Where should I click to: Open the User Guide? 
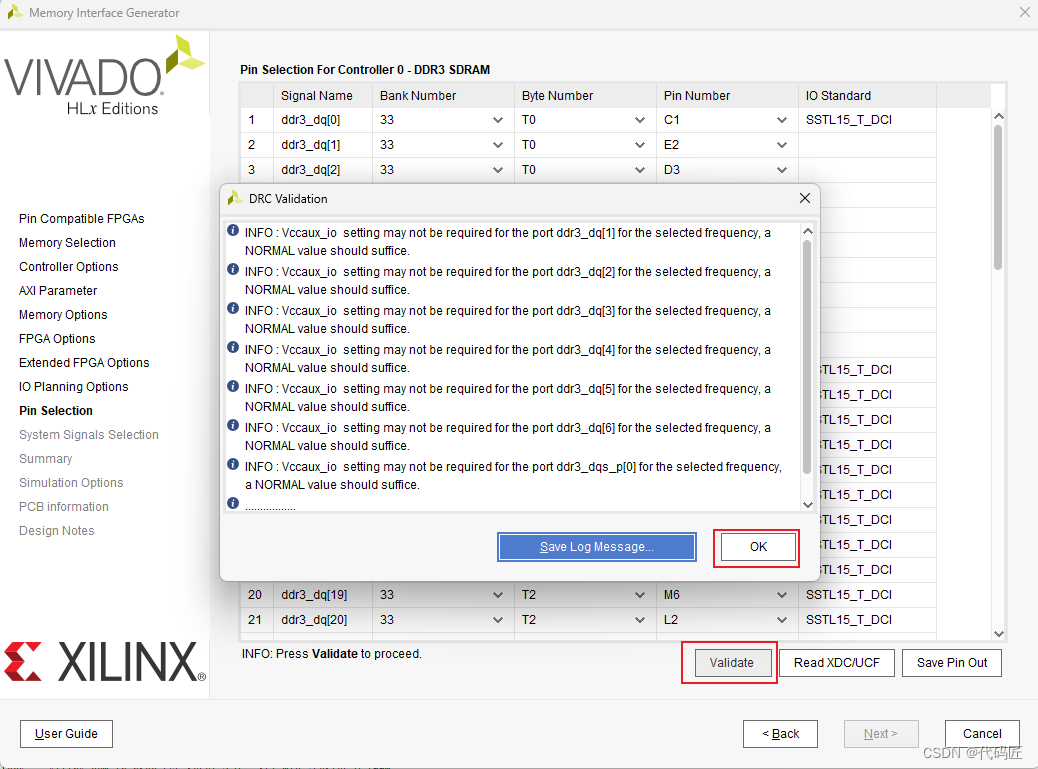point(66,733)
